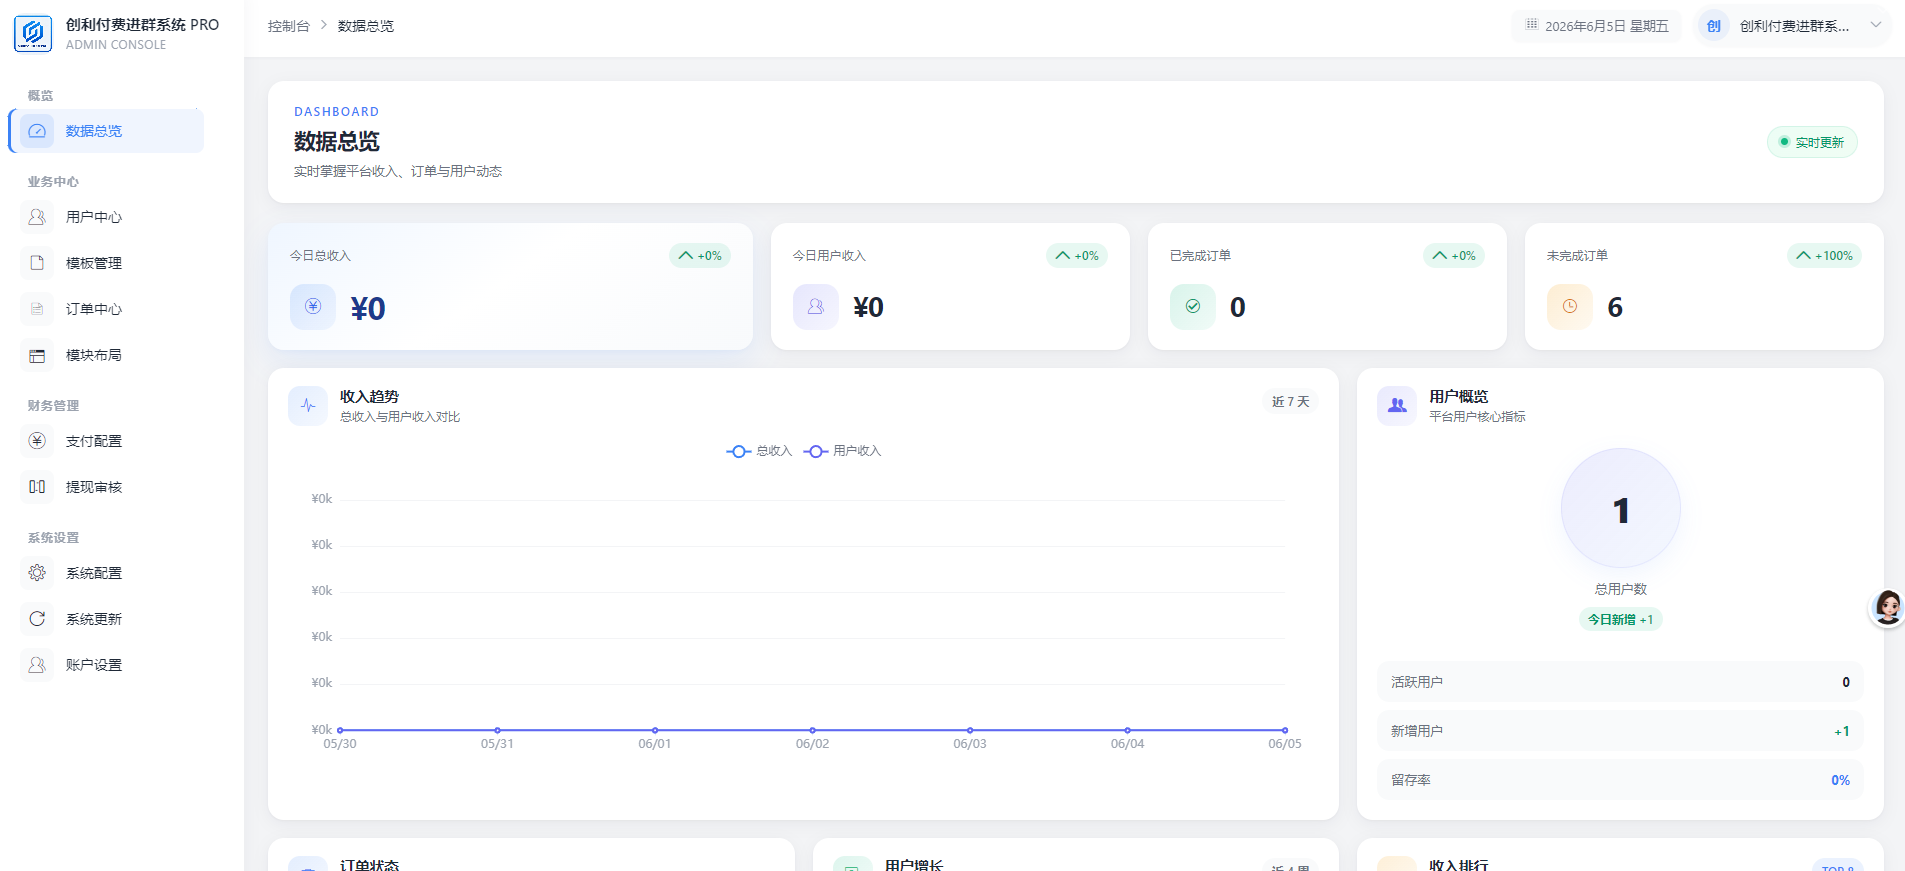This screenshot has height=871, width=1905.
Task: Click the 系统配置 gear icon
Action: coord(37,573)
